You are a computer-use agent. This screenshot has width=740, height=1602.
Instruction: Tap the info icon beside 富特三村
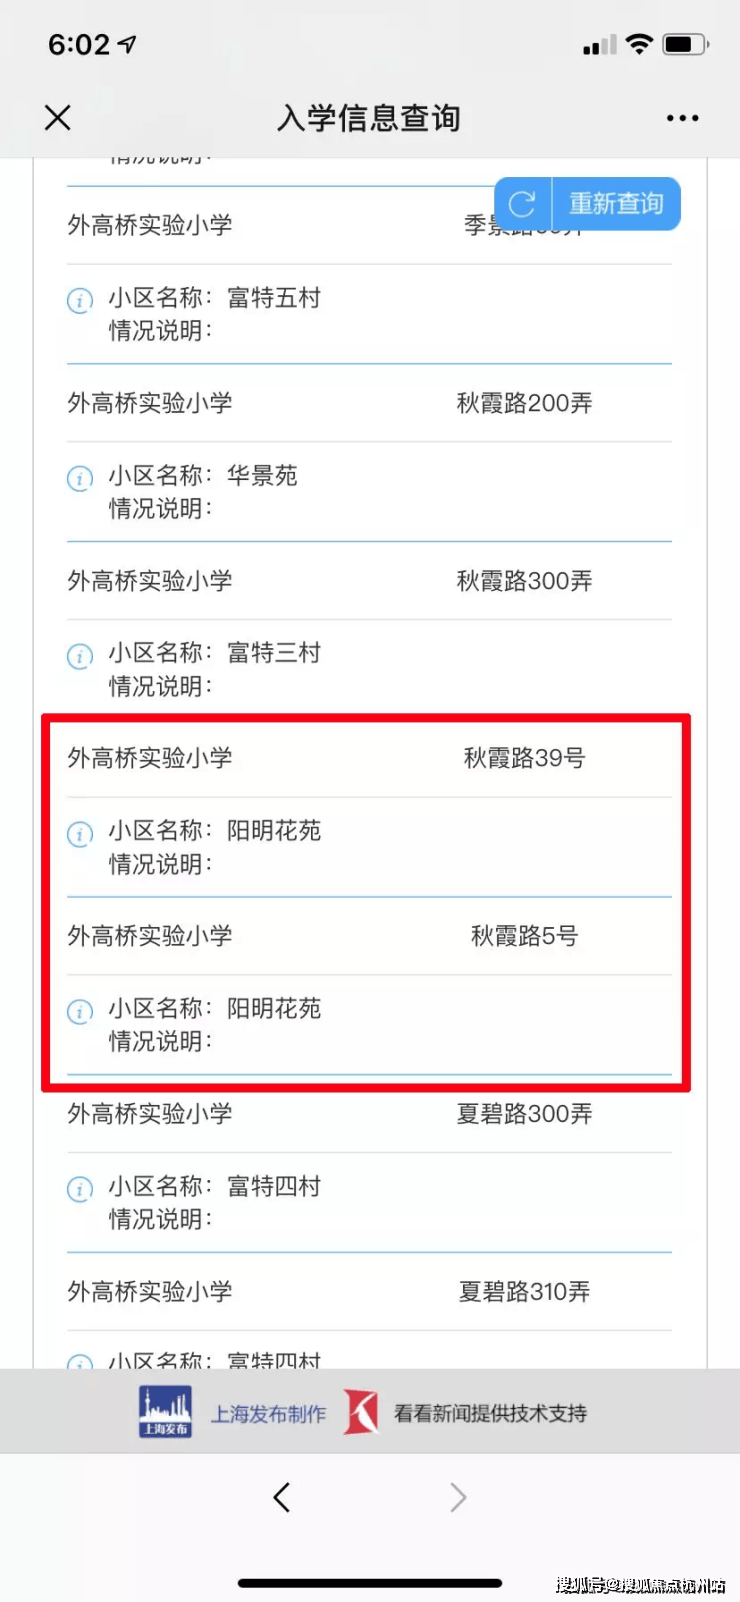click(x=79, y=656)
